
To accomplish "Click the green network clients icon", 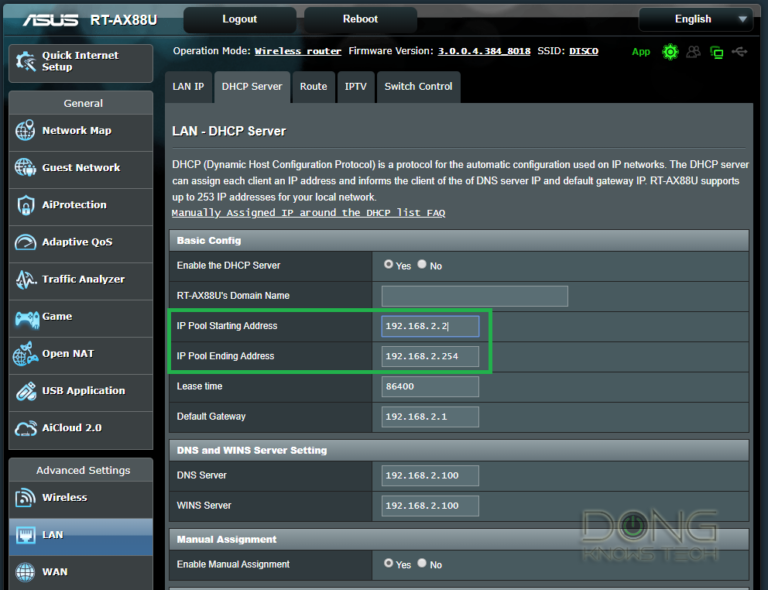I will [716, 52].
